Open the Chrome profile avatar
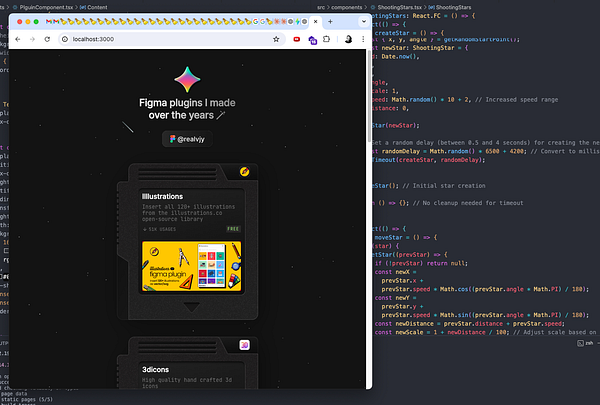Viewport: 600px width, 405px height. 348,39
